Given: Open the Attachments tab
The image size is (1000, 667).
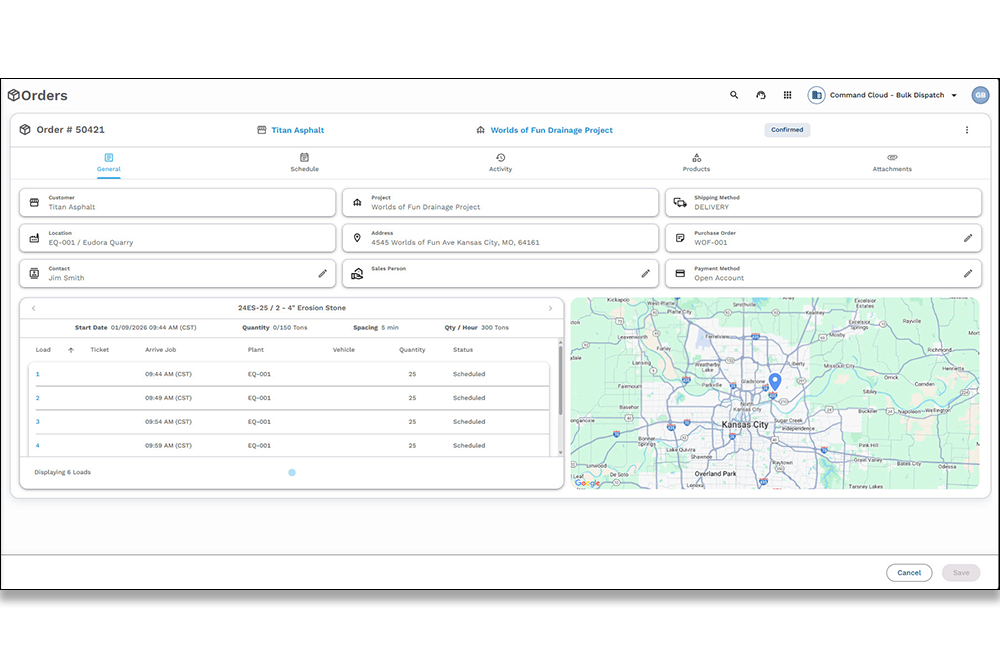Looking at the screenshot, I should (892, 162).
